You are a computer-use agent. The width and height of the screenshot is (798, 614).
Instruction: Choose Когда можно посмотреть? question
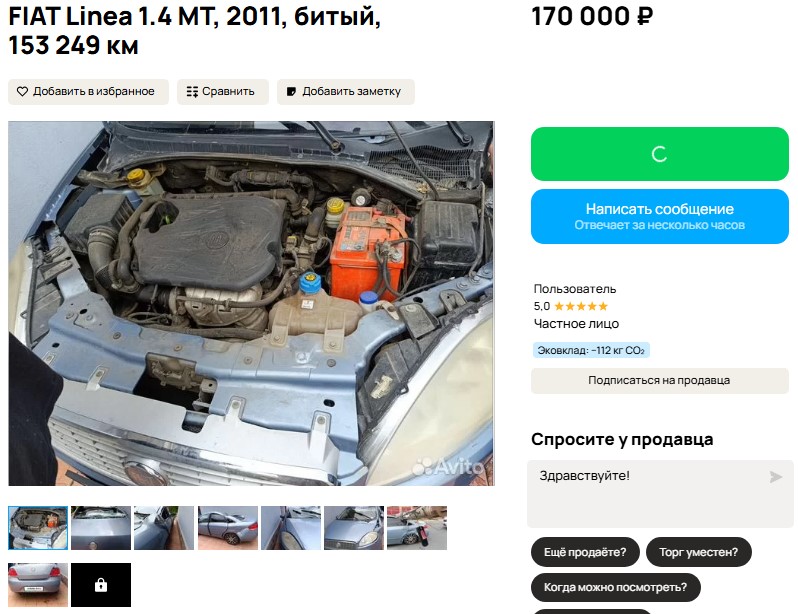click(x=615, y=587)
